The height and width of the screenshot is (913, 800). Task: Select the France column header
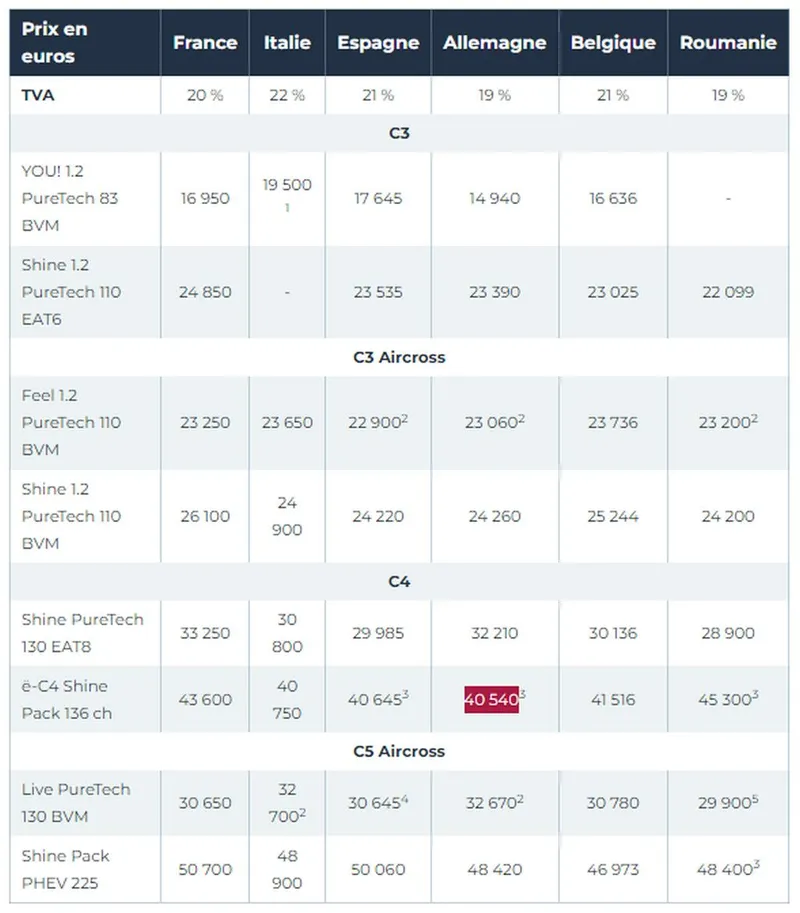pos(205,43)
